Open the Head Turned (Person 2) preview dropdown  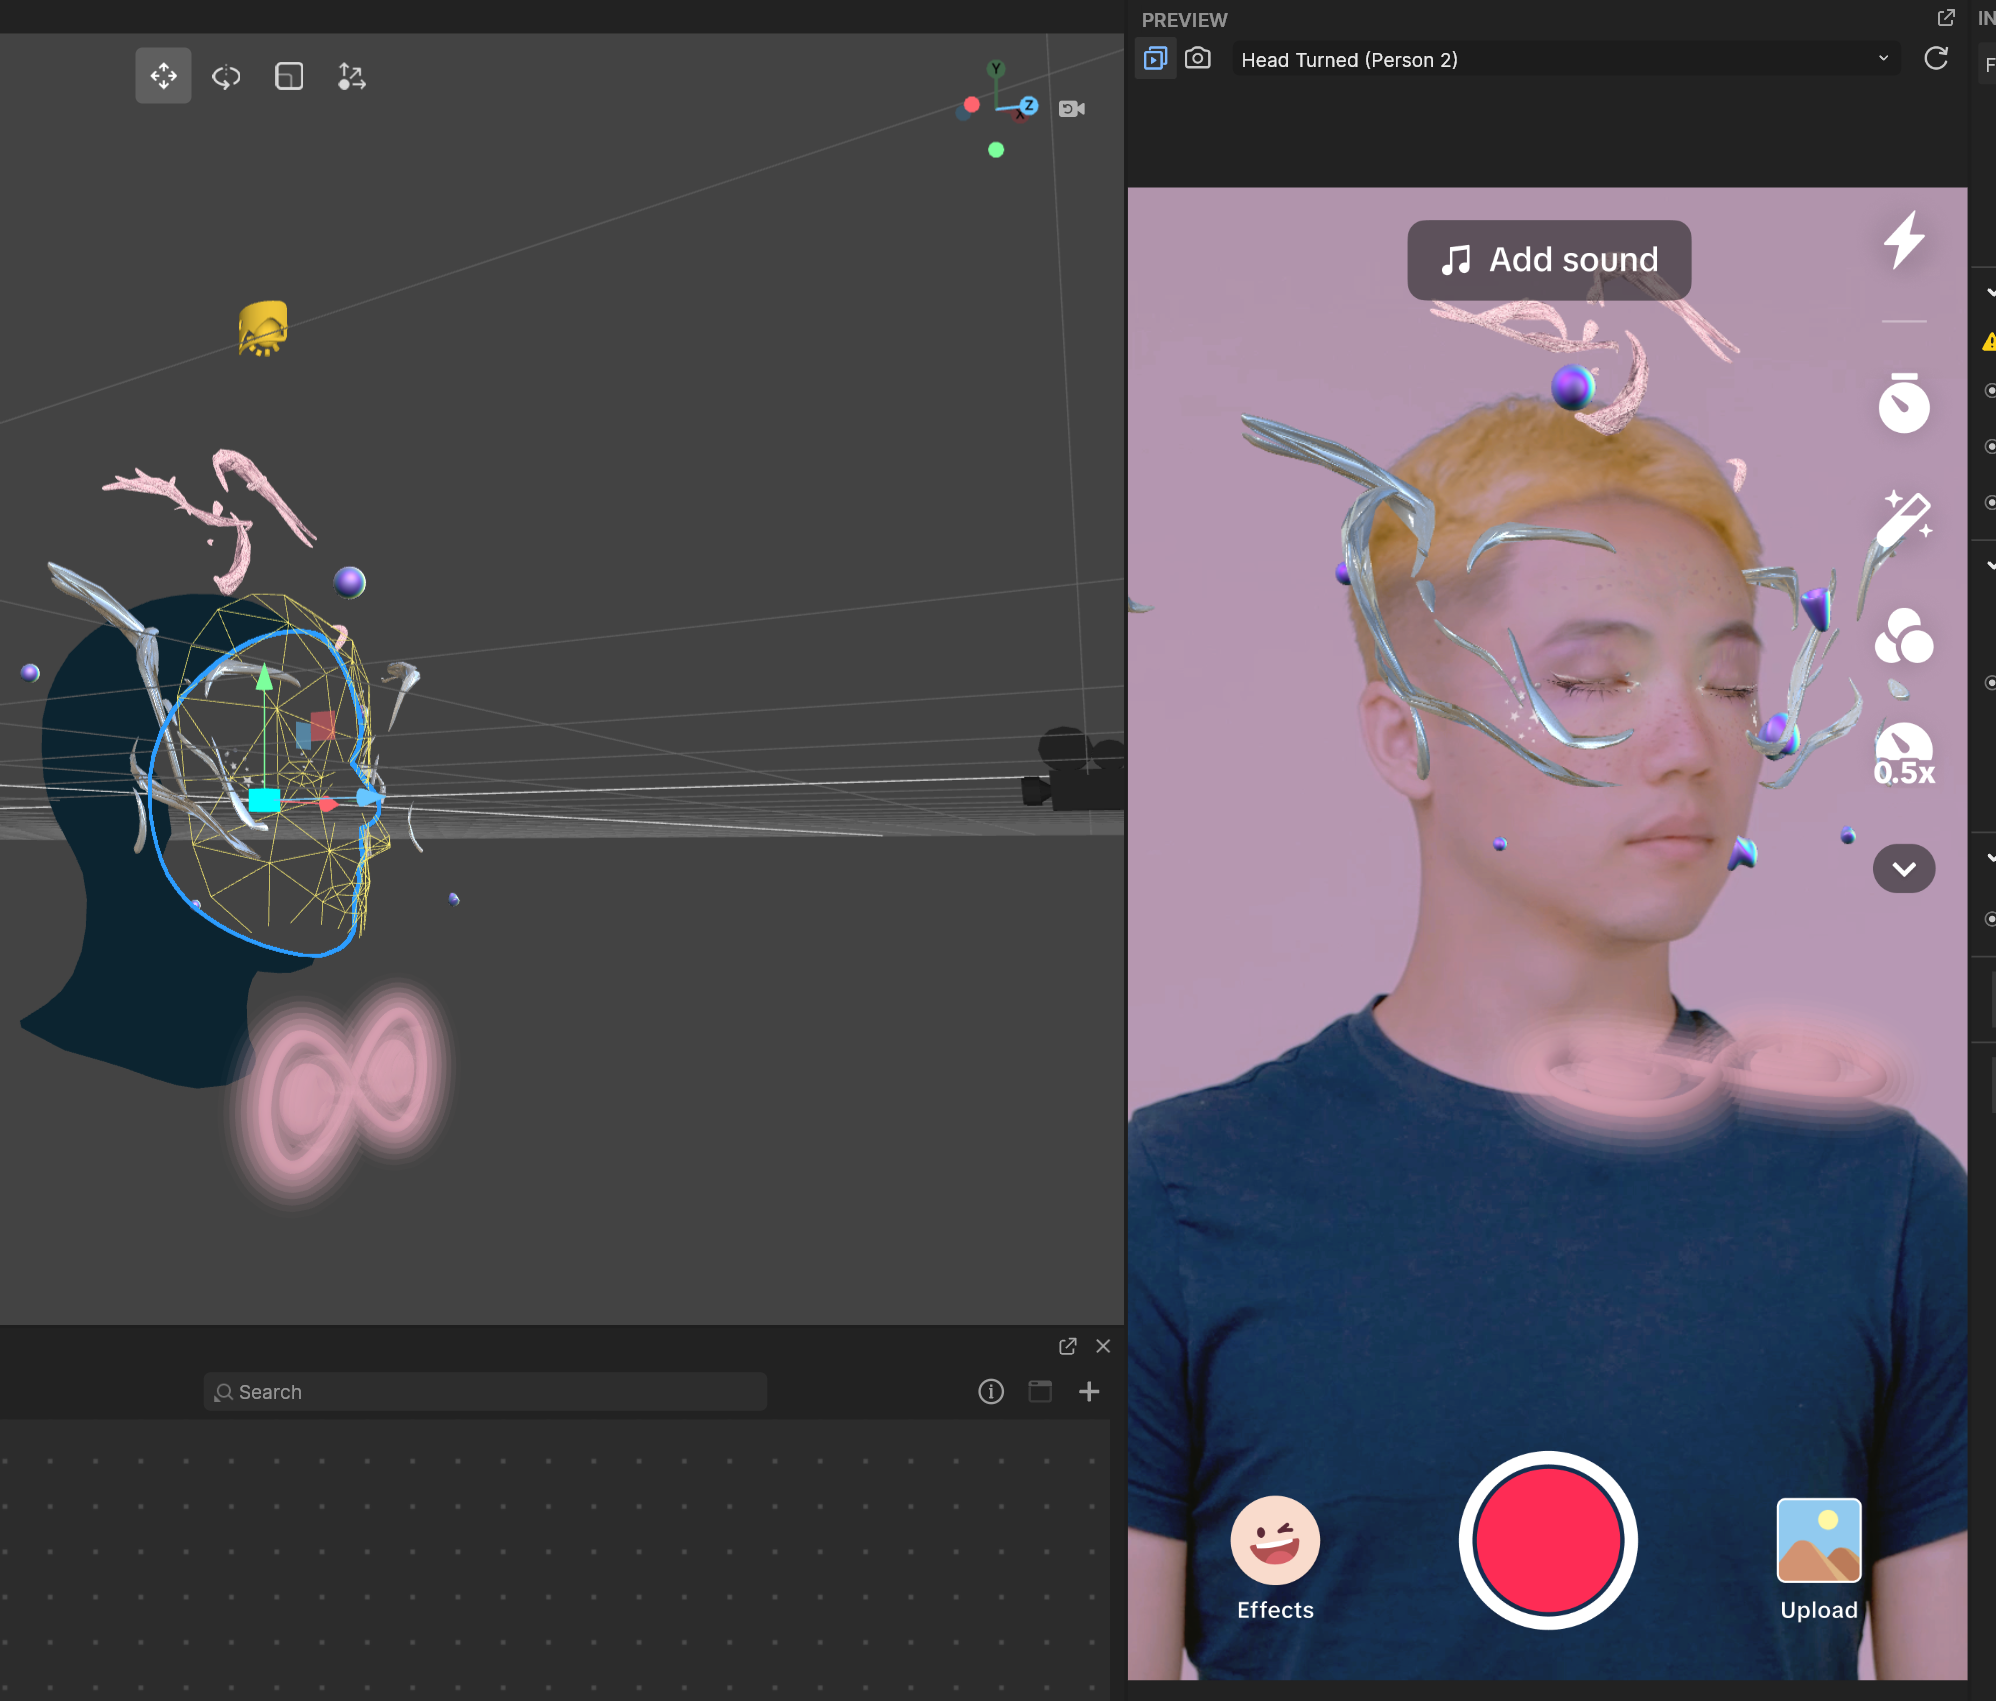[x=1565, y=59]
